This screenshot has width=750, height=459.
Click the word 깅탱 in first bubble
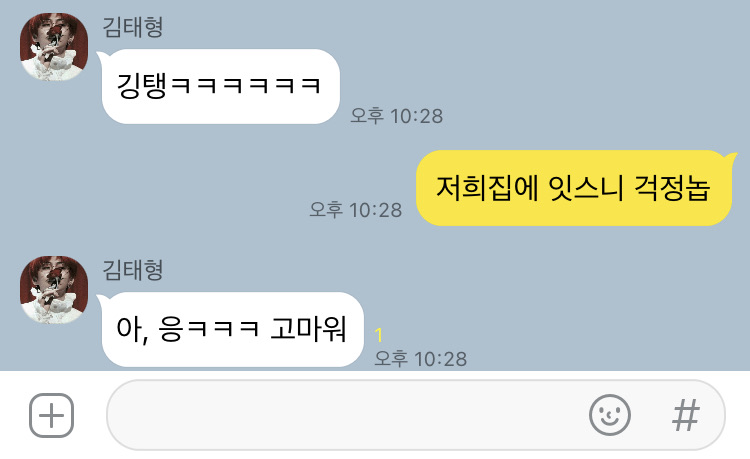tap(142, 87)
